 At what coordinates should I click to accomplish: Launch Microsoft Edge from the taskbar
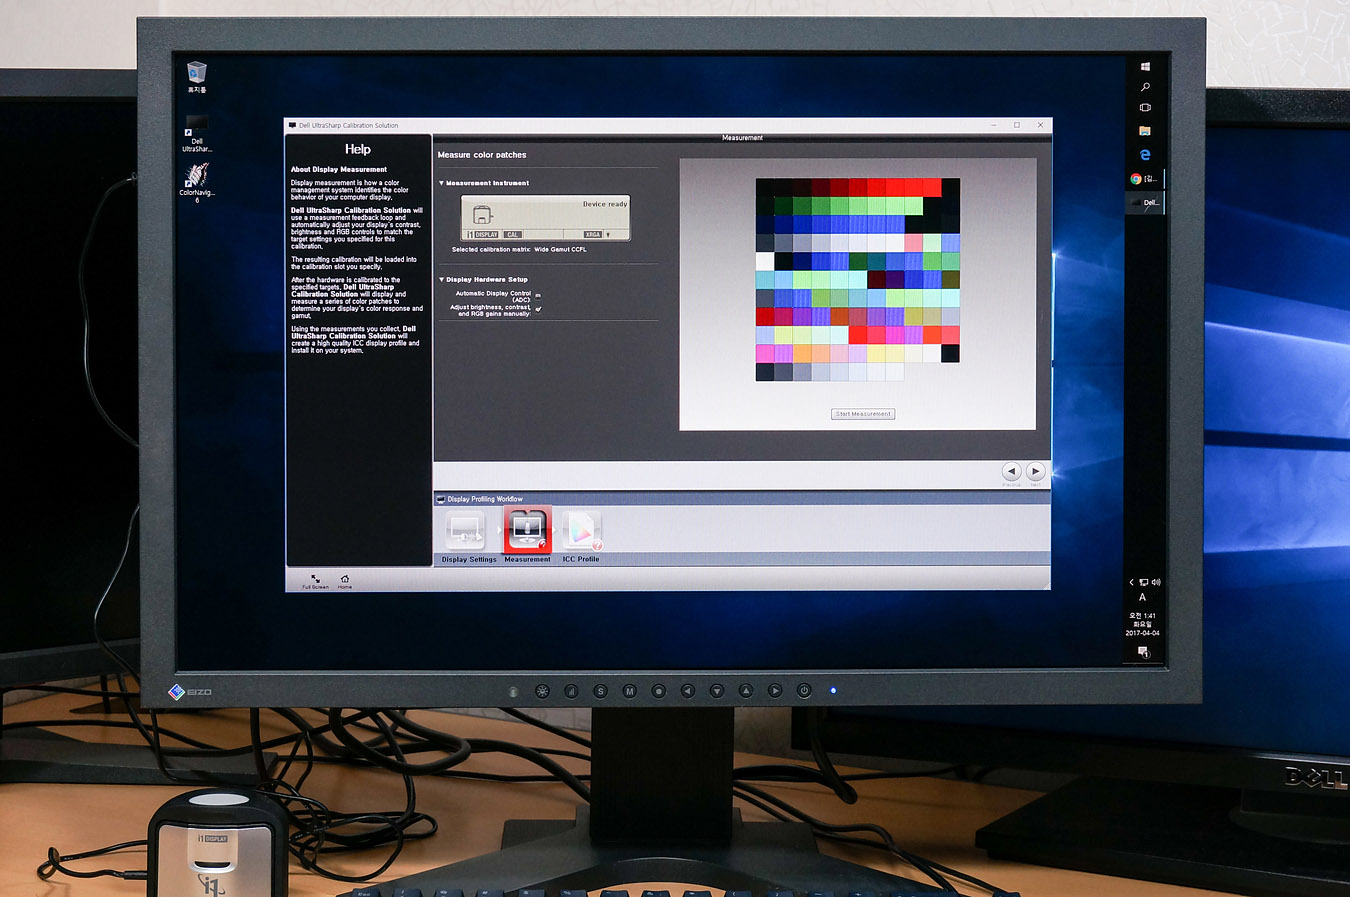tap(1145, 155)
